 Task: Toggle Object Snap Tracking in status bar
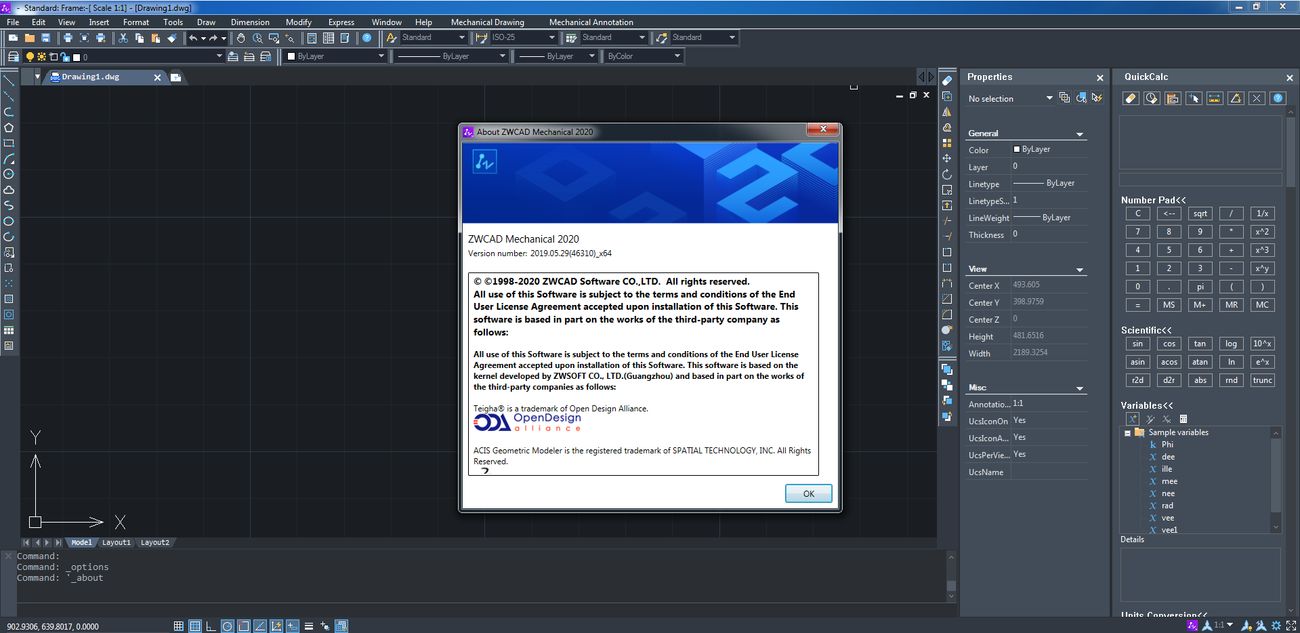click(260, 626)
